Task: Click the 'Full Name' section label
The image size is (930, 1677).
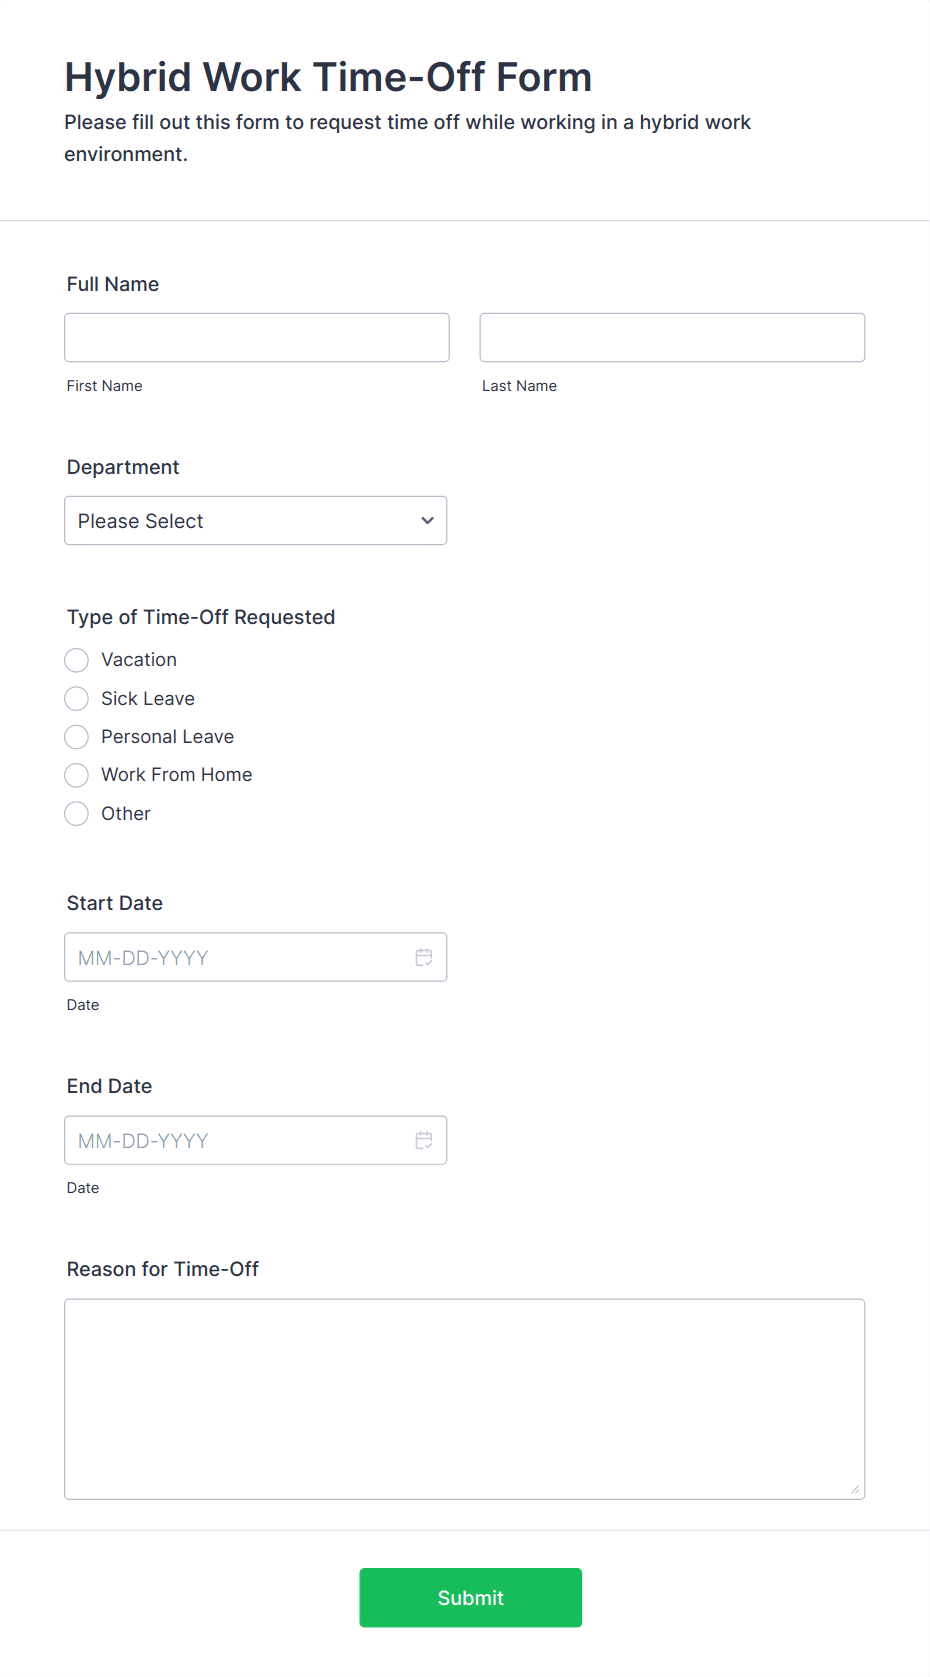Action: pyautogui.click(x=112, y=284)
